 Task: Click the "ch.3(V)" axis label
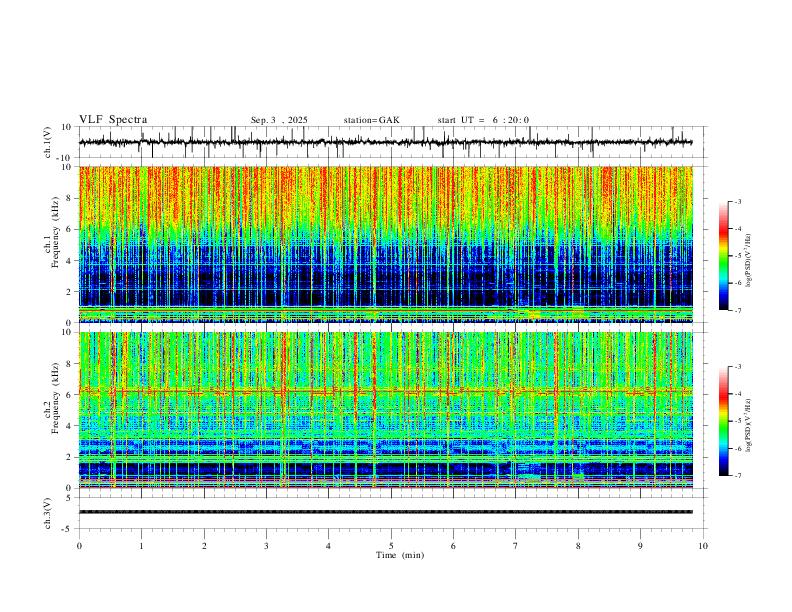(48, 513)
